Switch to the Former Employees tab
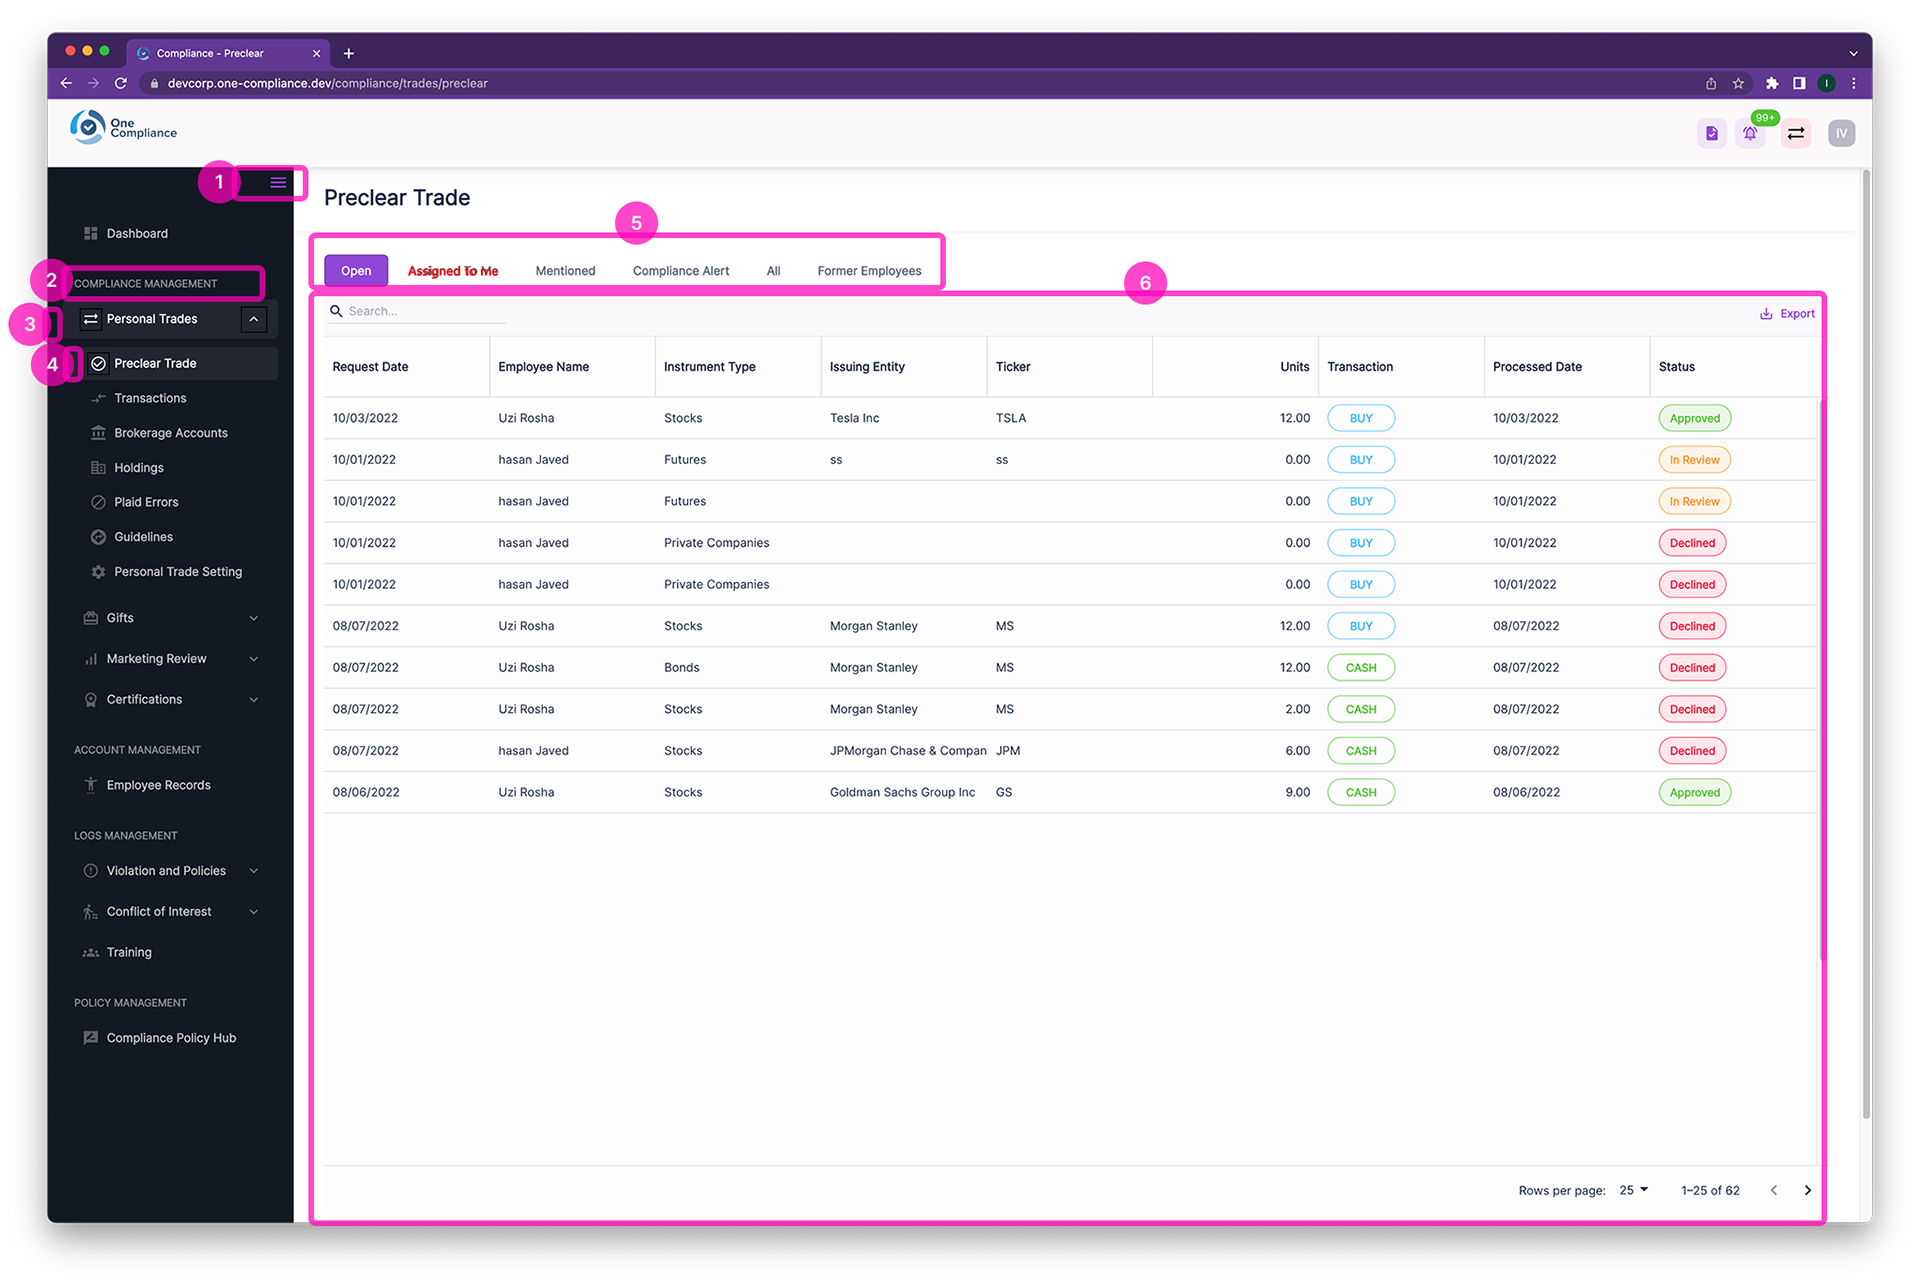The height and width of the screenshot is (1286, 1920). (869, 271)
